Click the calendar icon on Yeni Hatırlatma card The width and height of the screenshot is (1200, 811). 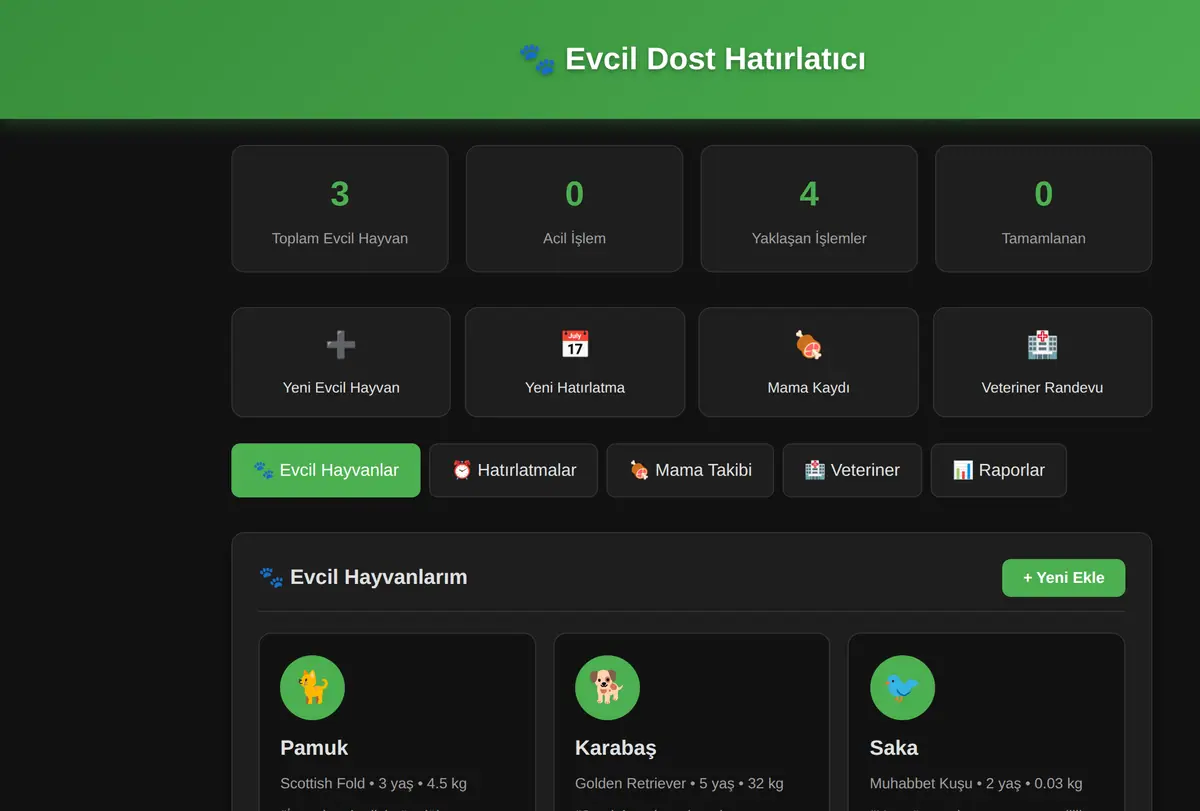click(575, 345)
